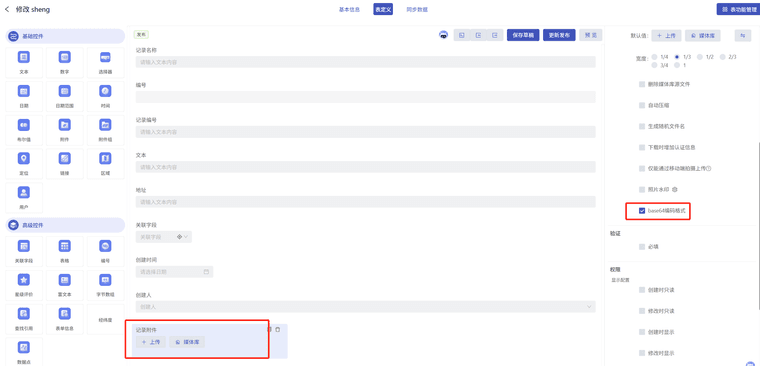Open the 关联字段 dropdown in the form
The image size is (760, 366).
click(x=164, y=237)
